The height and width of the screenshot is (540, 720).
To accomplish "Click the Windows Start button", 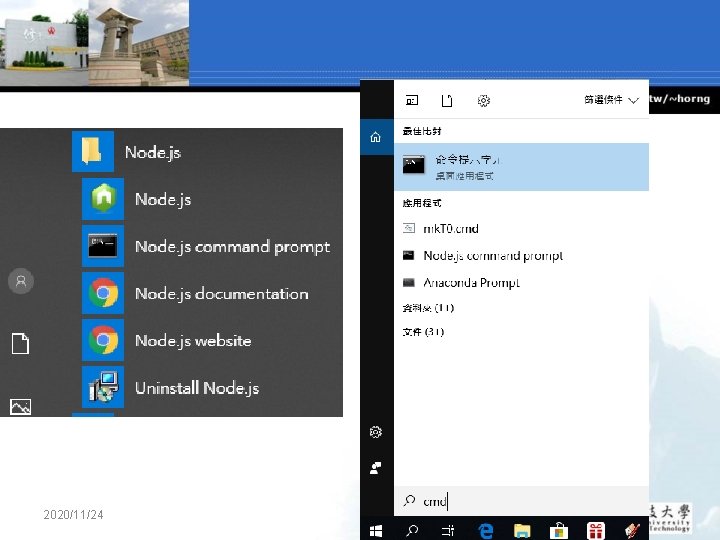I will click(x=376, y=531).
